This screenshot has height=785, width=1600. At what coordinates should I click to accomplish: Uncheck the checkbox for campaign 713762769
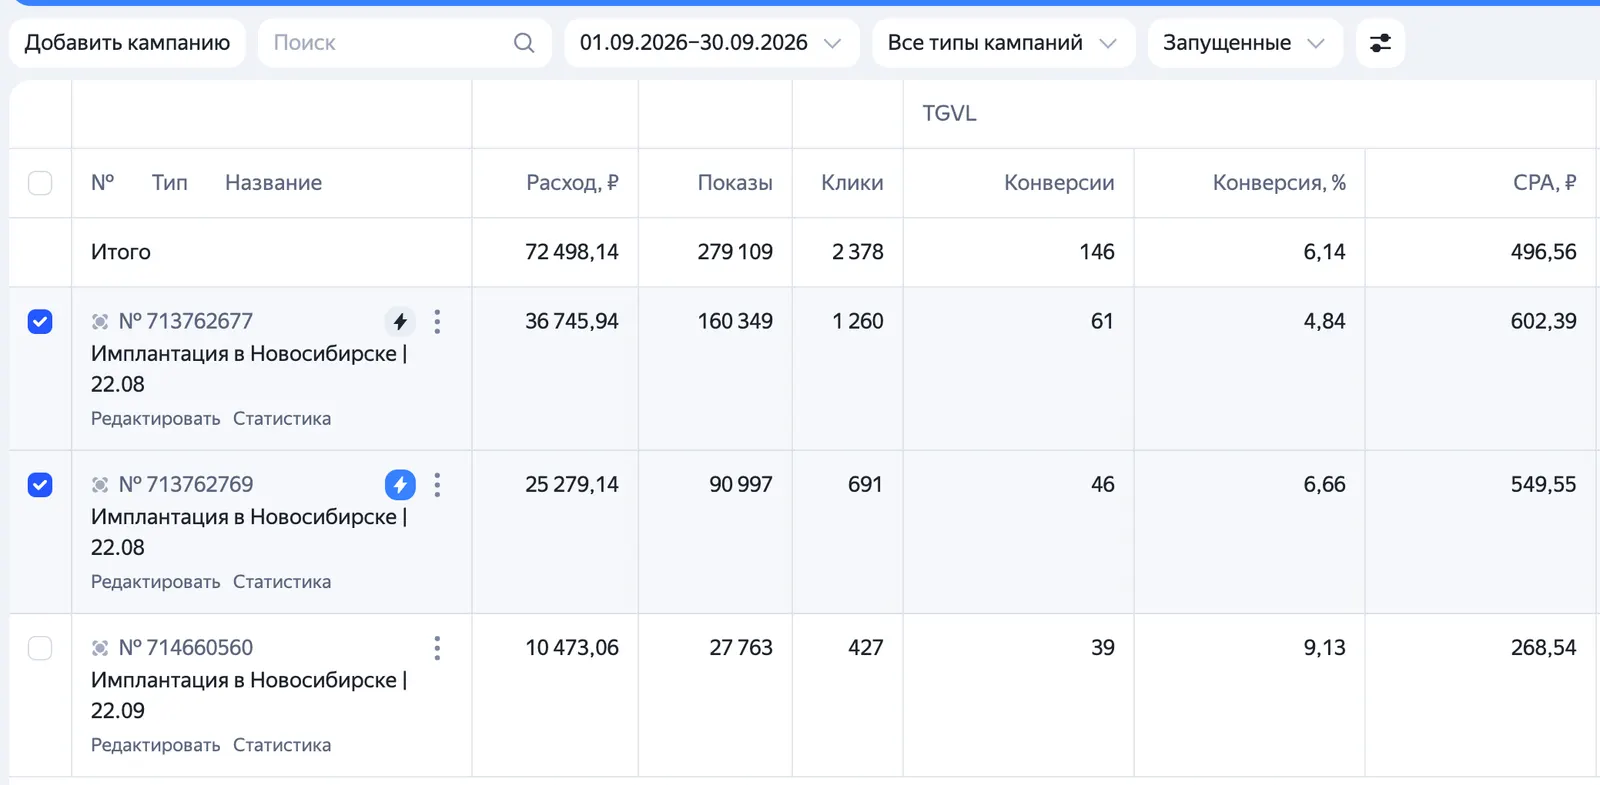click(x=40, y=485)
